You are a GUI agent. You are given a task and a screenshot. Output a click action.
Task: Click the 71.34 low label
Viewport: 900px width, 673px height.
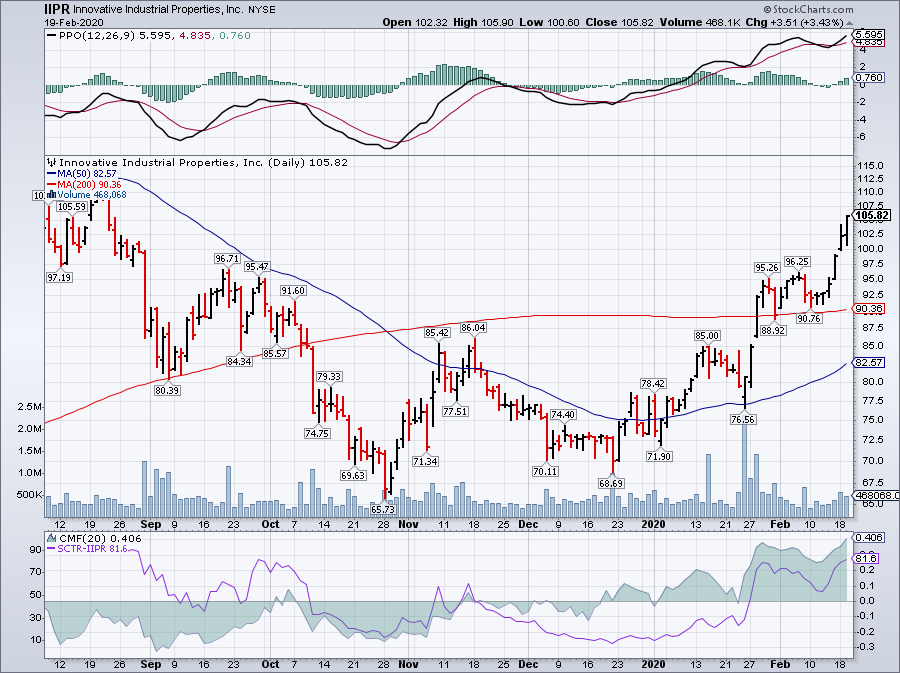click(x=425, y=461)
